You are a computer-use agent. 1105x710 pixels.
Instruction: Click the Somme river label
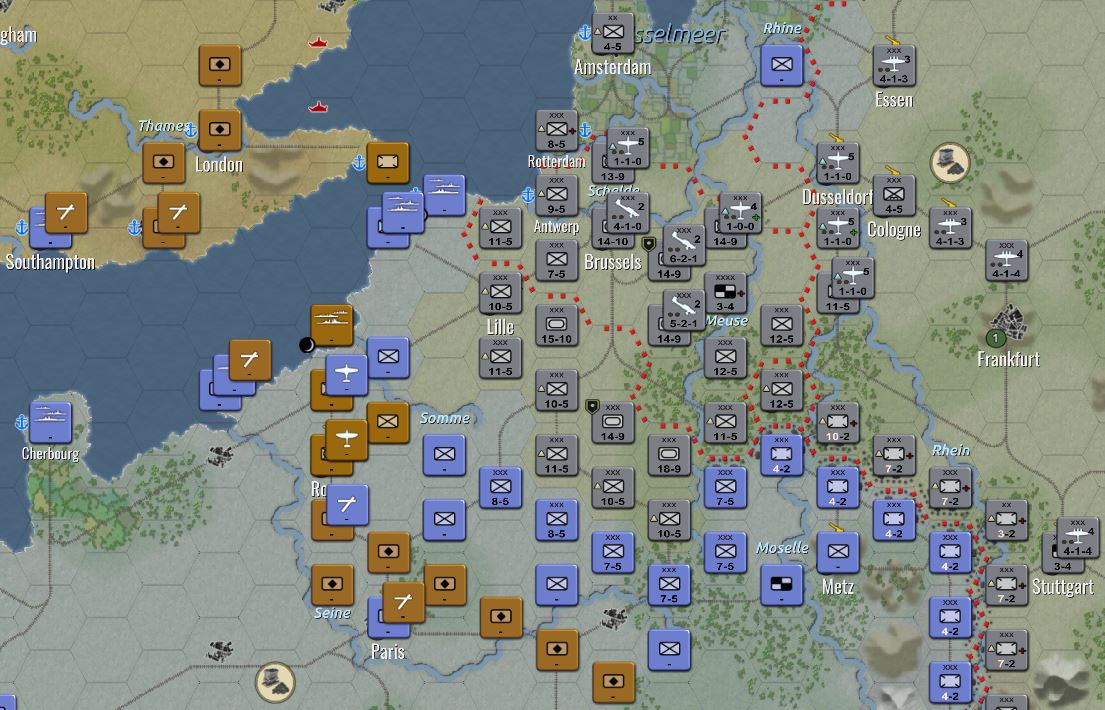445,418
